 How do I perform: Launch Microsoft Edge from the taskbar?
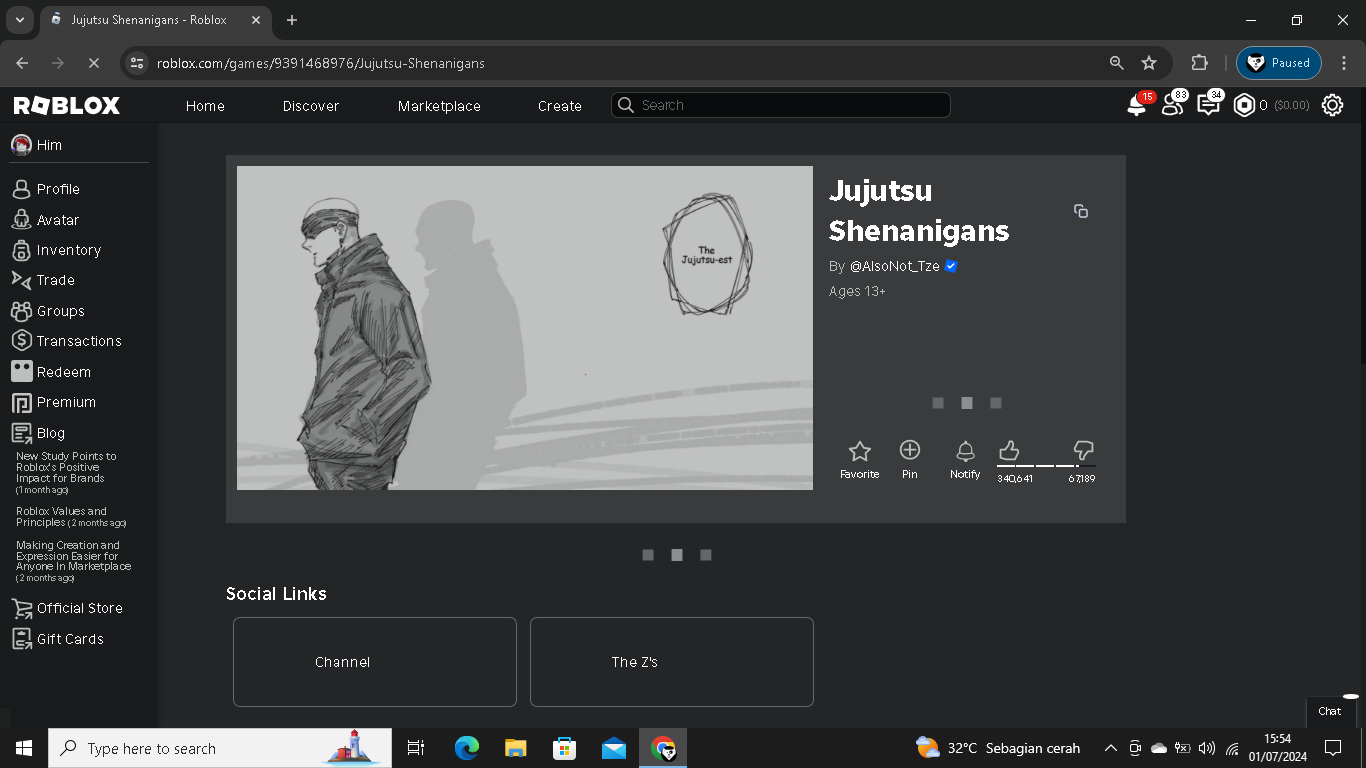coord(467,748)
